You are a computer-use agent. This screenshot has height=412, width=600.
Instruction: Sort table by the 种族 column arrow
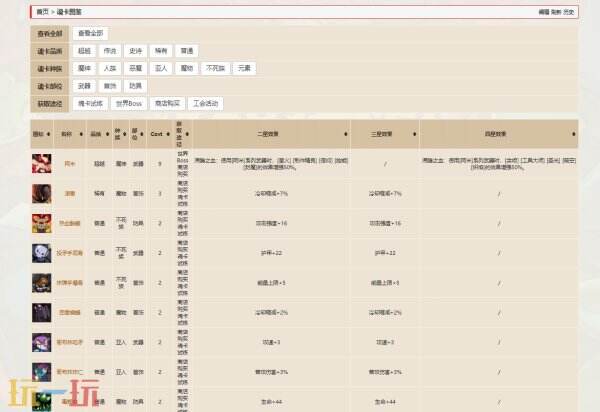125,134
